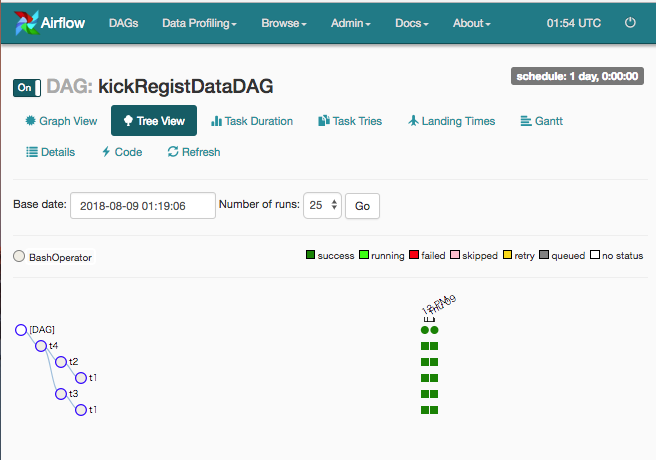The width and height of the screenshot is (656, 460).
Task: Open the Task Tries view
Action: pyautogui.click(x=350, y=121)
